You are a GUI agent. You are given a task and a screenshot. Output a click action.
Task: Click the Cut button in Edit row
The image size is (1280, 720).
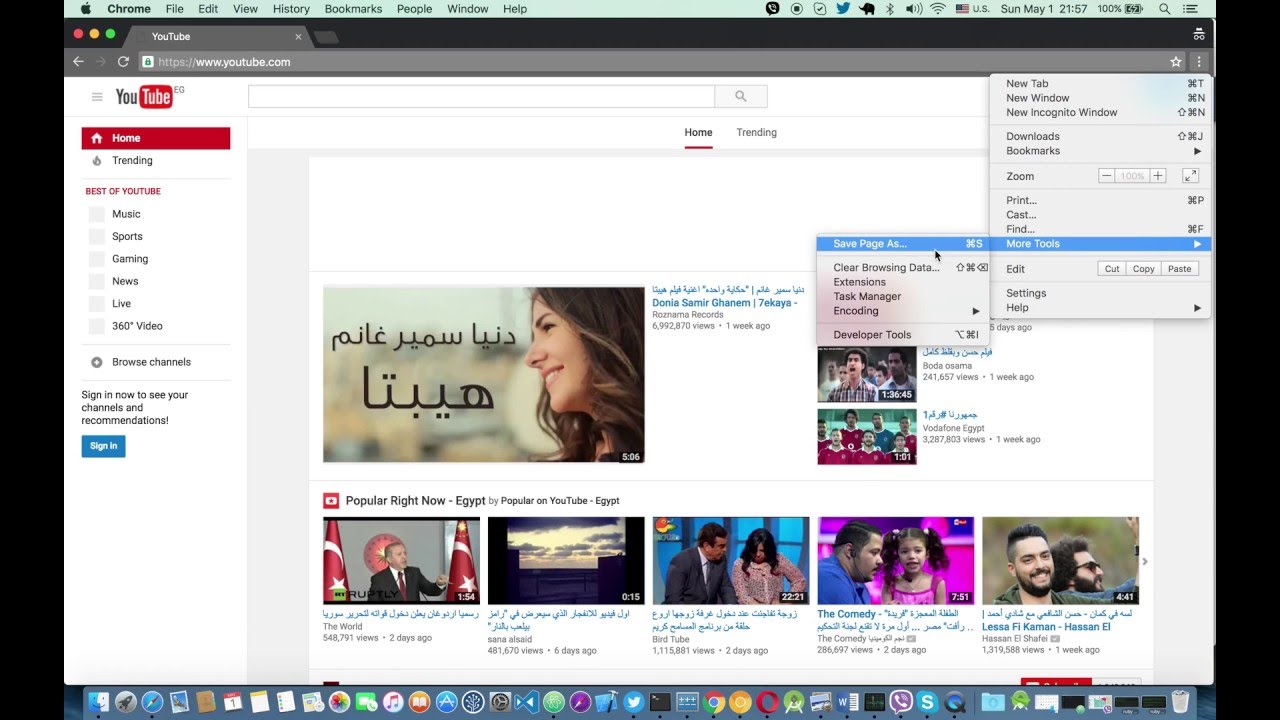(x=1112, y=269)
